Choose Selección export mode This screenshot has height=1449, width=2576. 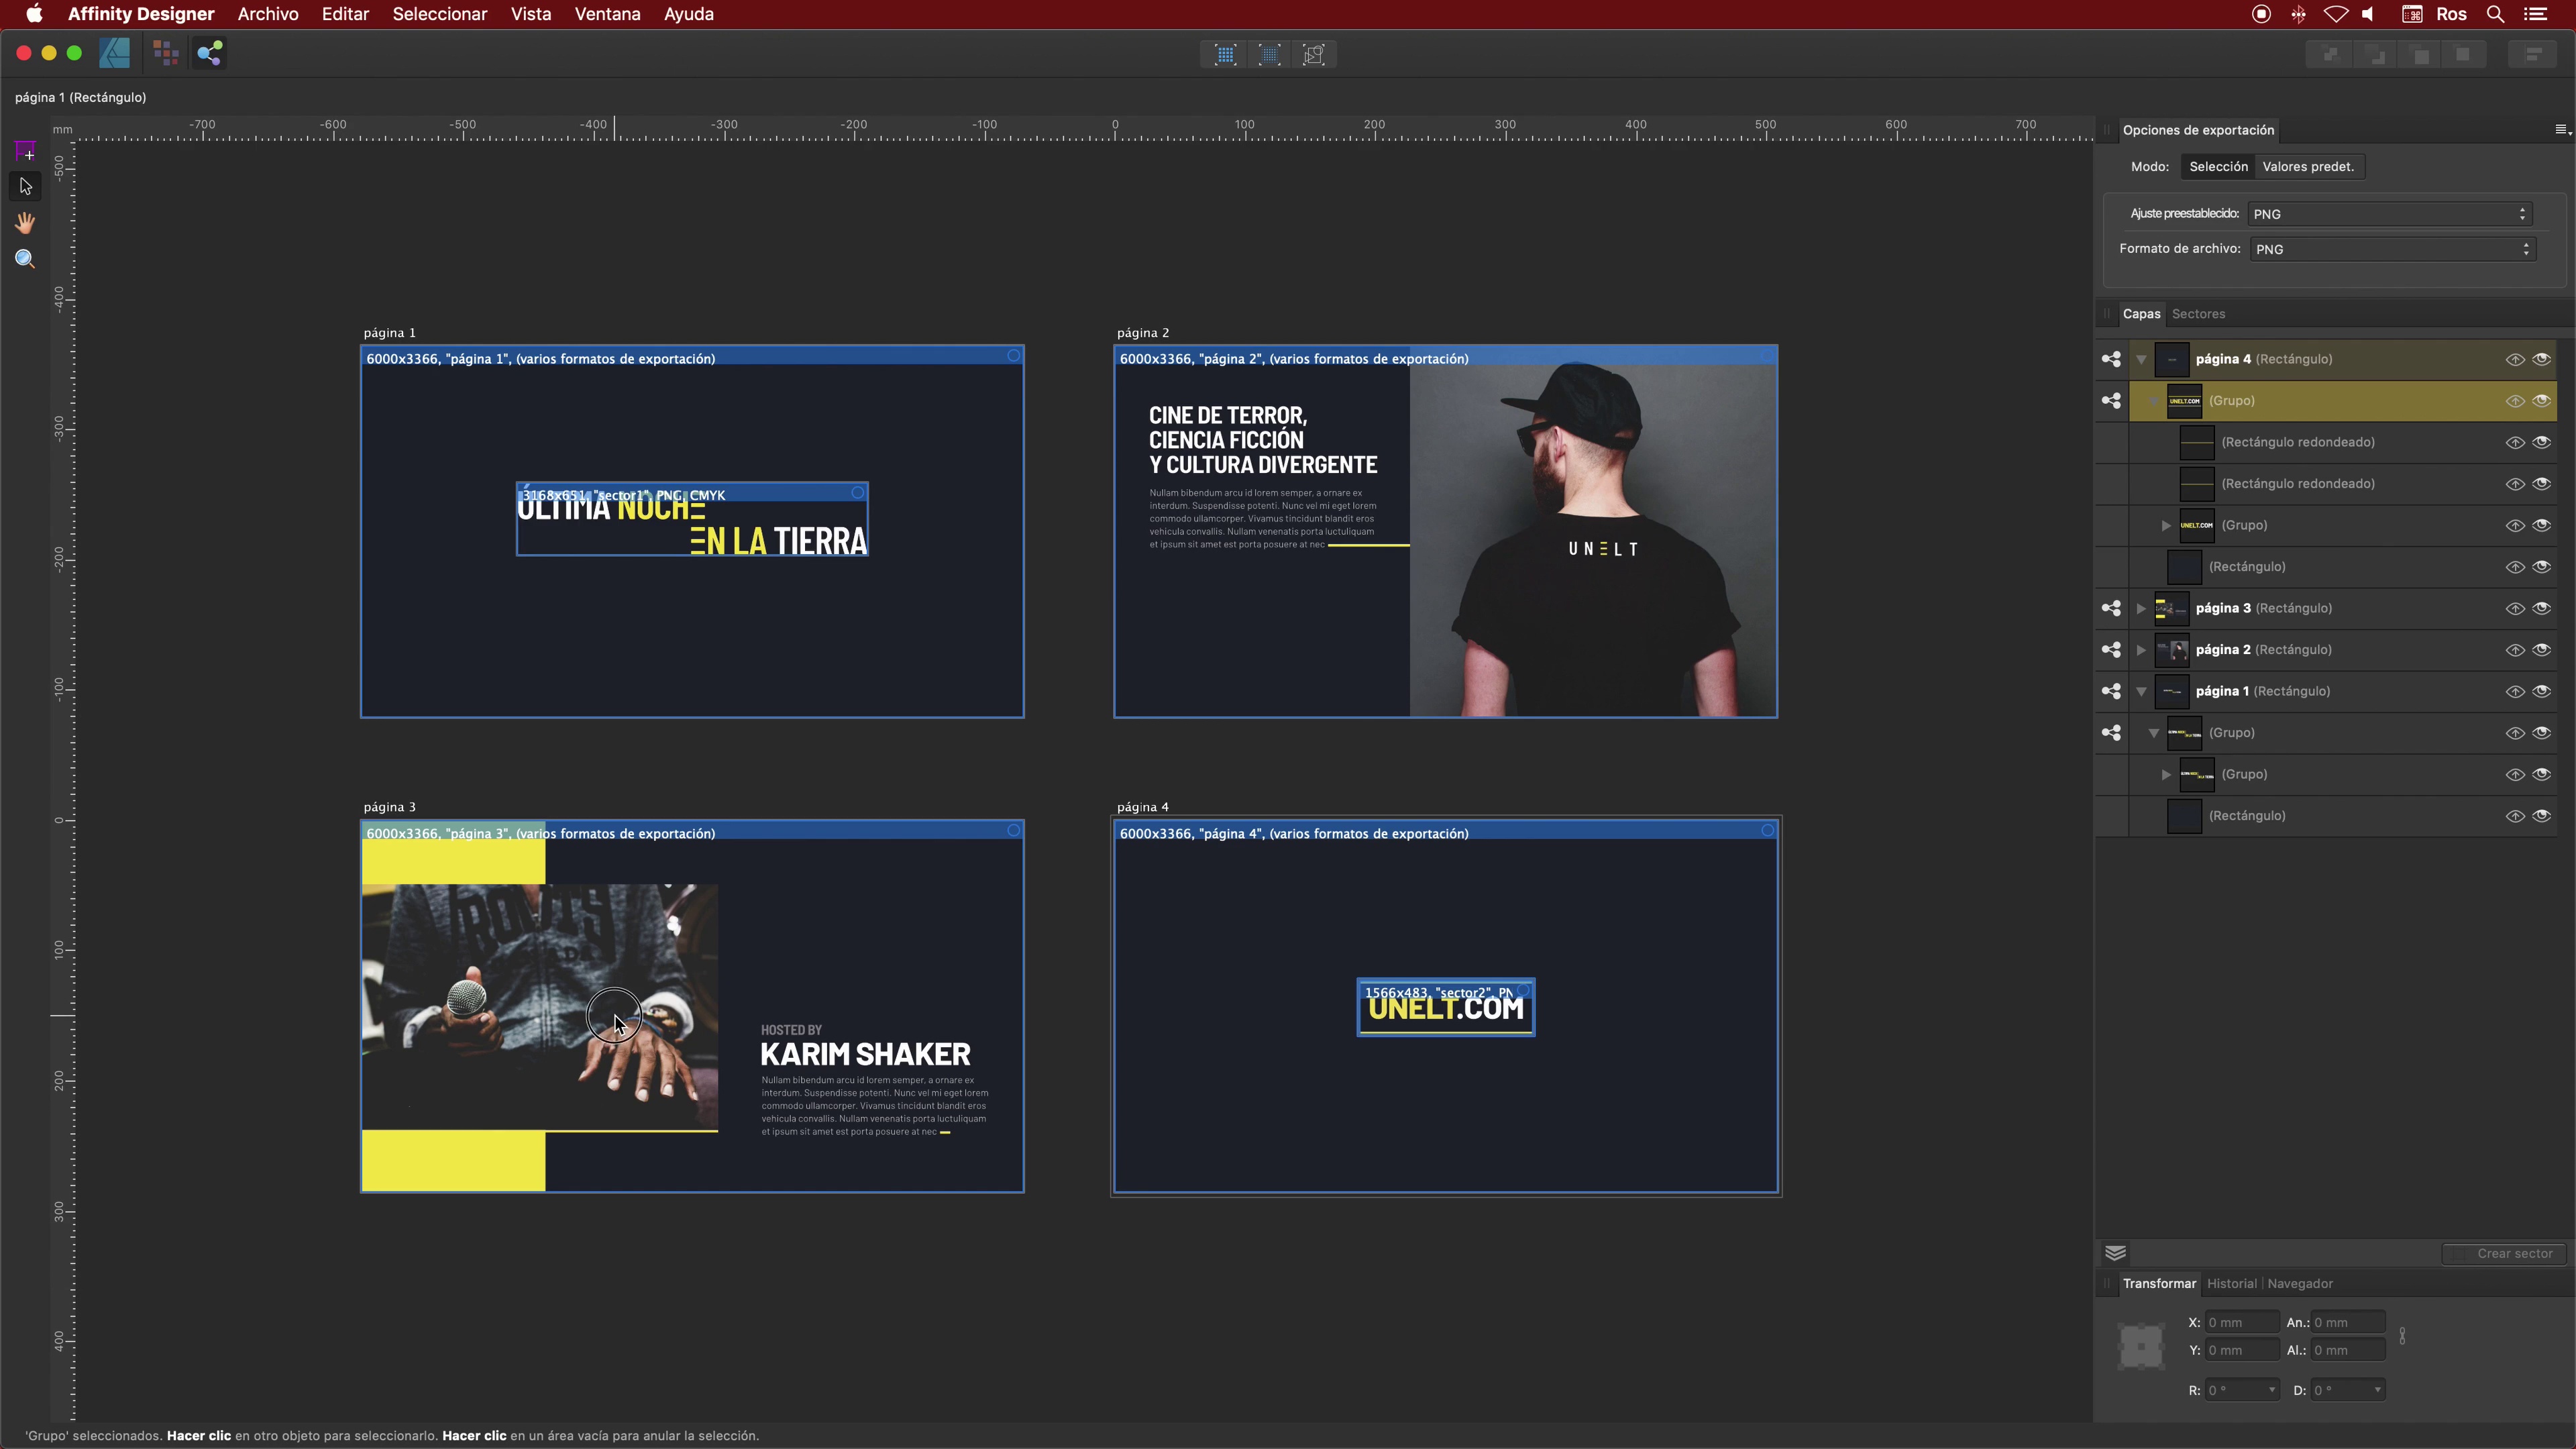pyautogui.click(x=2218, y=167)
